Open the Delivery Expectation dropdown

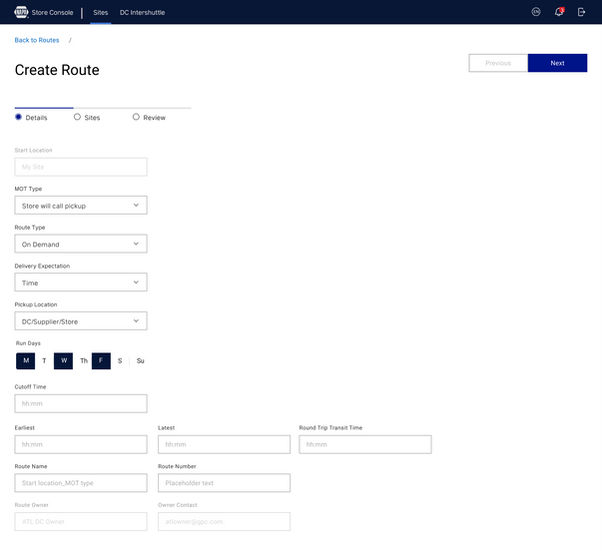(x=81, y=282)
